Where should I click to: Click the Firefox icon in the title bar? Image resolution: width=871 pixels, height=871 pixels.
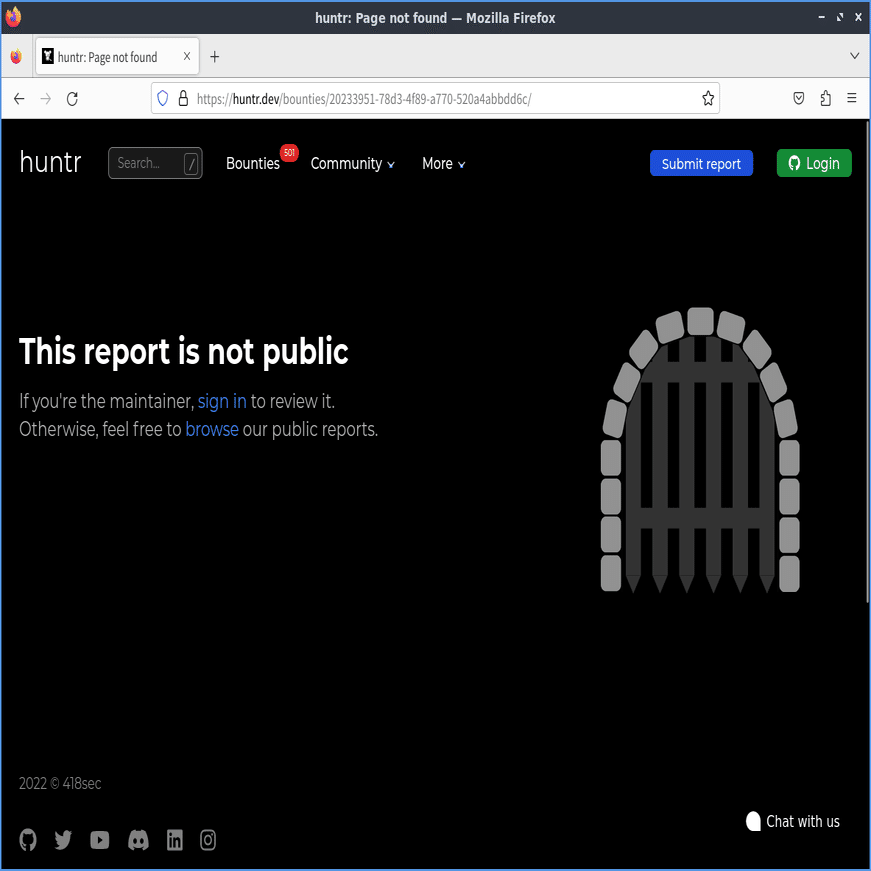point(13,17)
